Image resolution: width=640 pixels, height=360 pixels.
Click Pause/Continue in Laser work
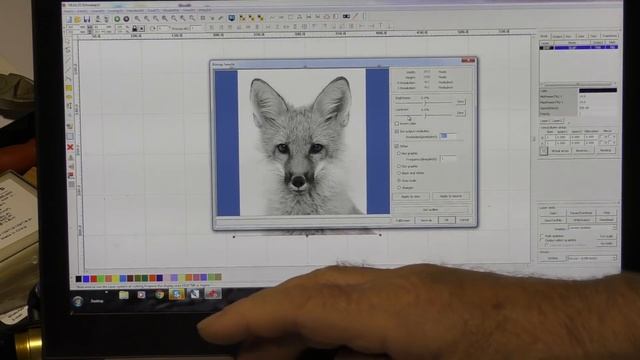pos(581,213)
